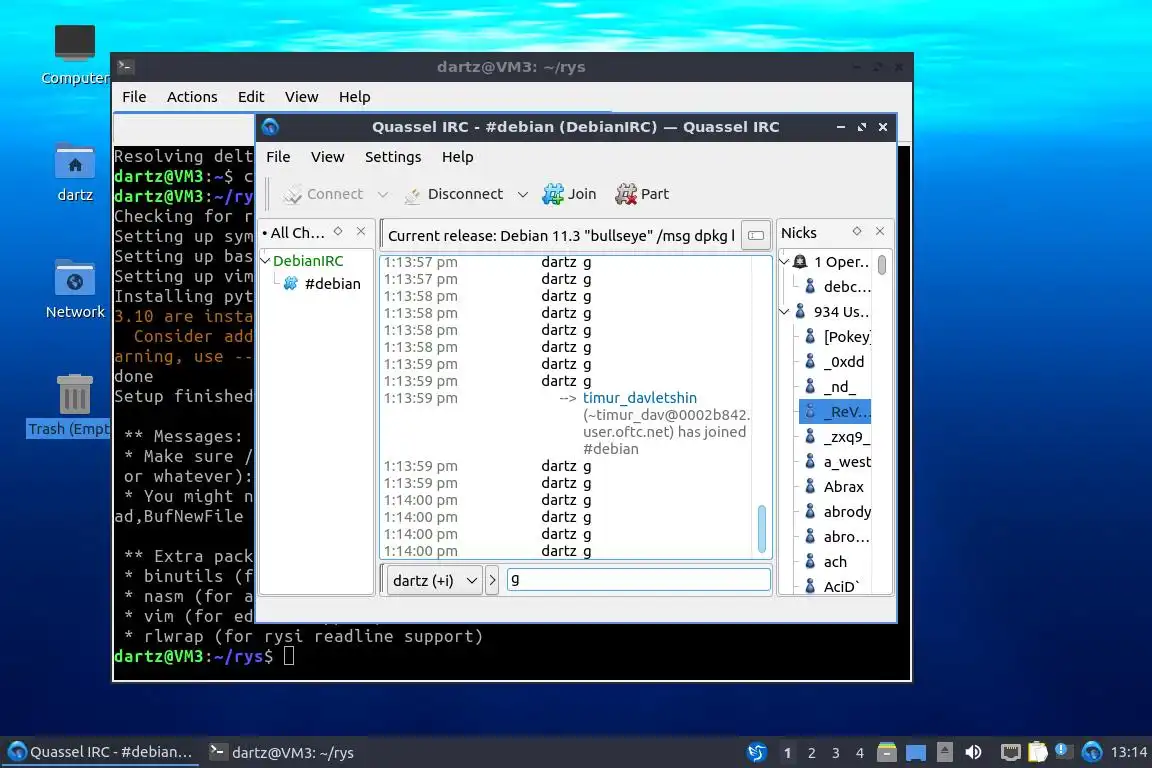Viewport: 1152px width, 768px height.
Task: Open the terminal's Actions menu
Action: 192,96
